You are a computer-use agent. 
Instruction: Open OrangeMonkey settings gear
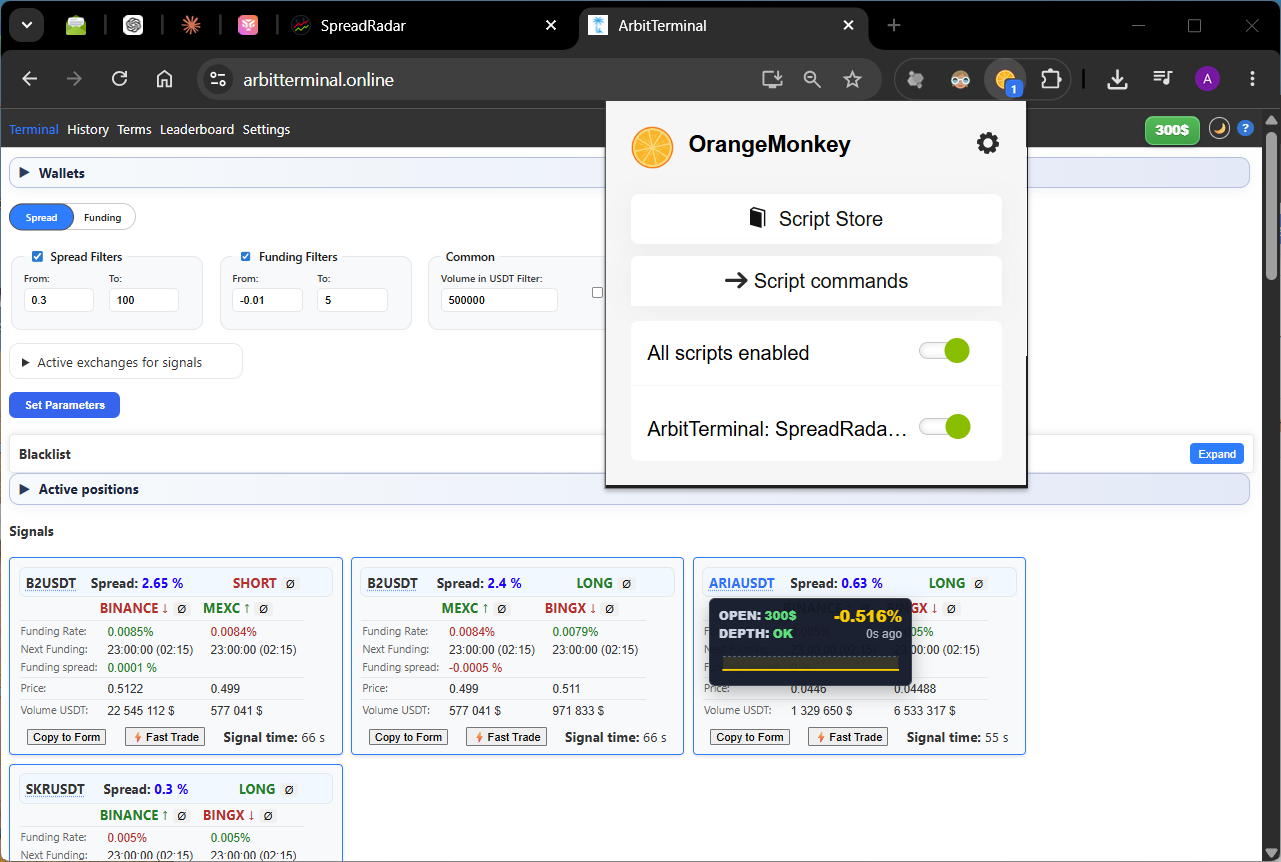click(987, 144)
